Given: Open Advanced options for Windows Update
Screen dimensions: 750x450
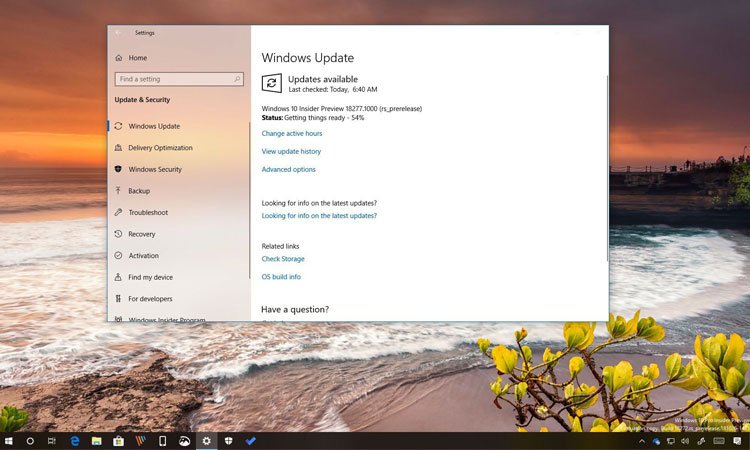Looking at the screenshot, I should click(288, 170).
